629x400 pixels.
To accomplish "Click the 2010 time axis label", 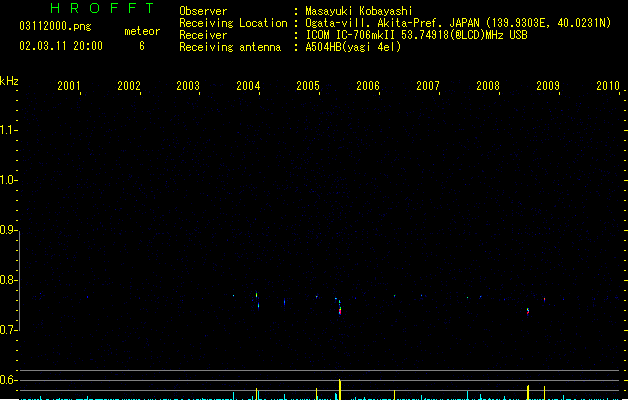I will (x=608, y=85).
